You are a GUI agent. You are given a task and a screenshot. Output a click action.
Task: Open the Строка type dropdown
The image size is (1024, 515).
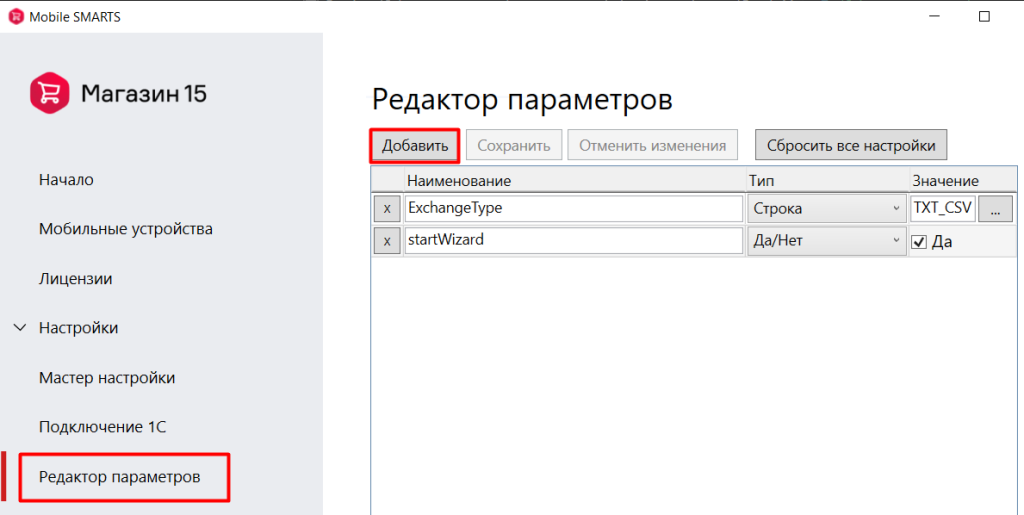[827, 209]
